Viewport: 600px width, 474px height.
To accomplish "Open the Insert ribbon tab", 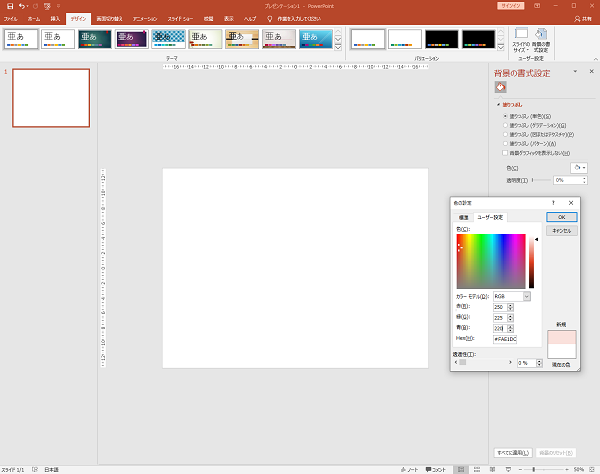I will (55, 19).
